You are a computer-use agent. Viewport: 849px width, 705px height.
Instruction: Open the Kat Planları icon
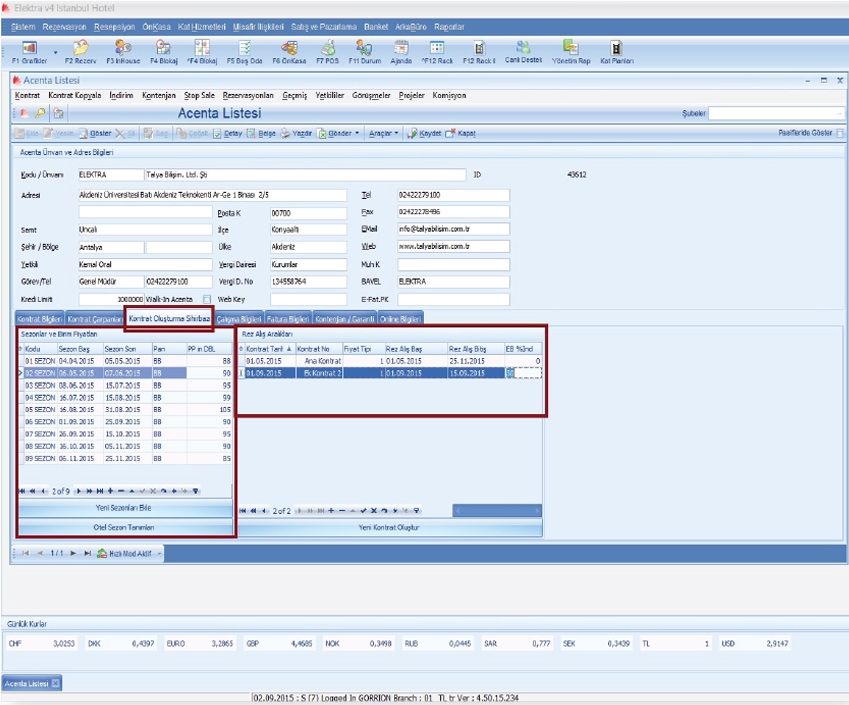[616, 49]
